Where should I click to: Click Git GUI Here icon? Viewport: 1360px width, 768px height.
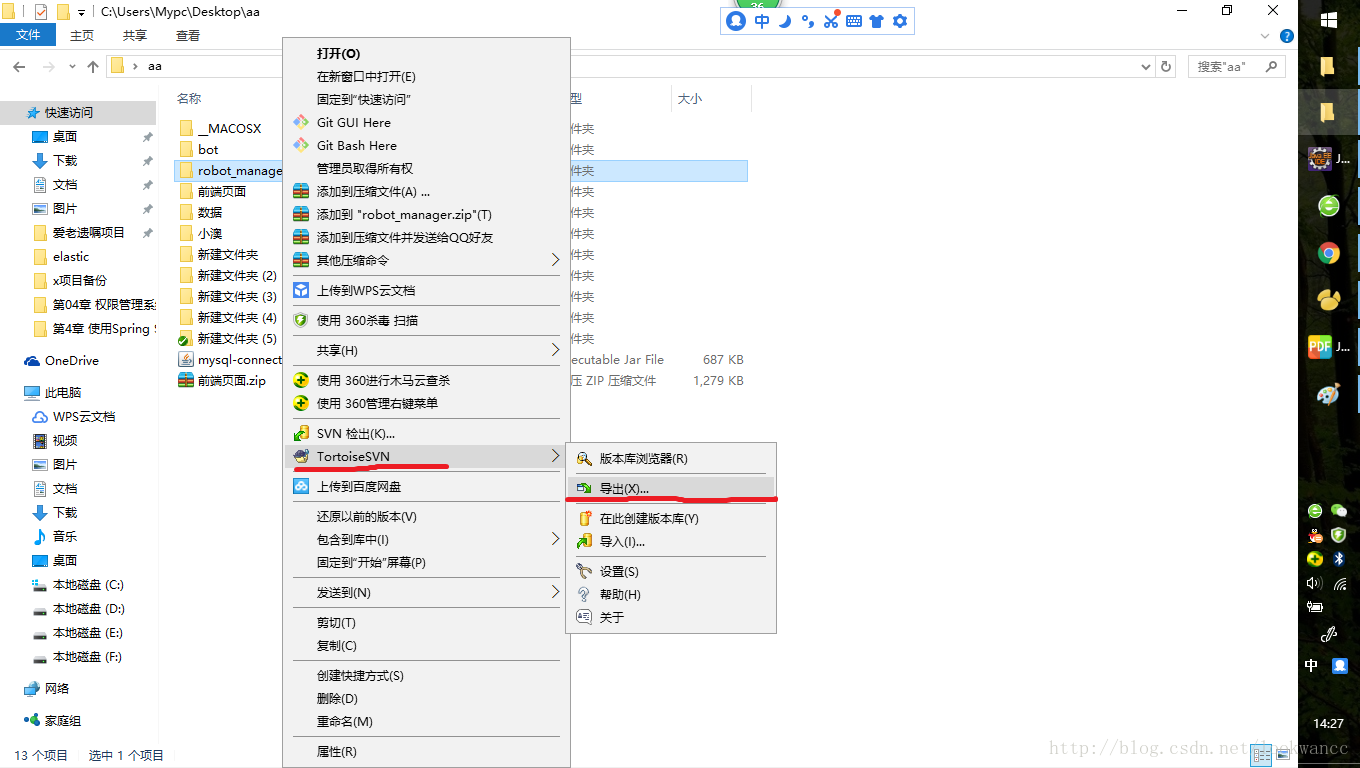point(301,122)
